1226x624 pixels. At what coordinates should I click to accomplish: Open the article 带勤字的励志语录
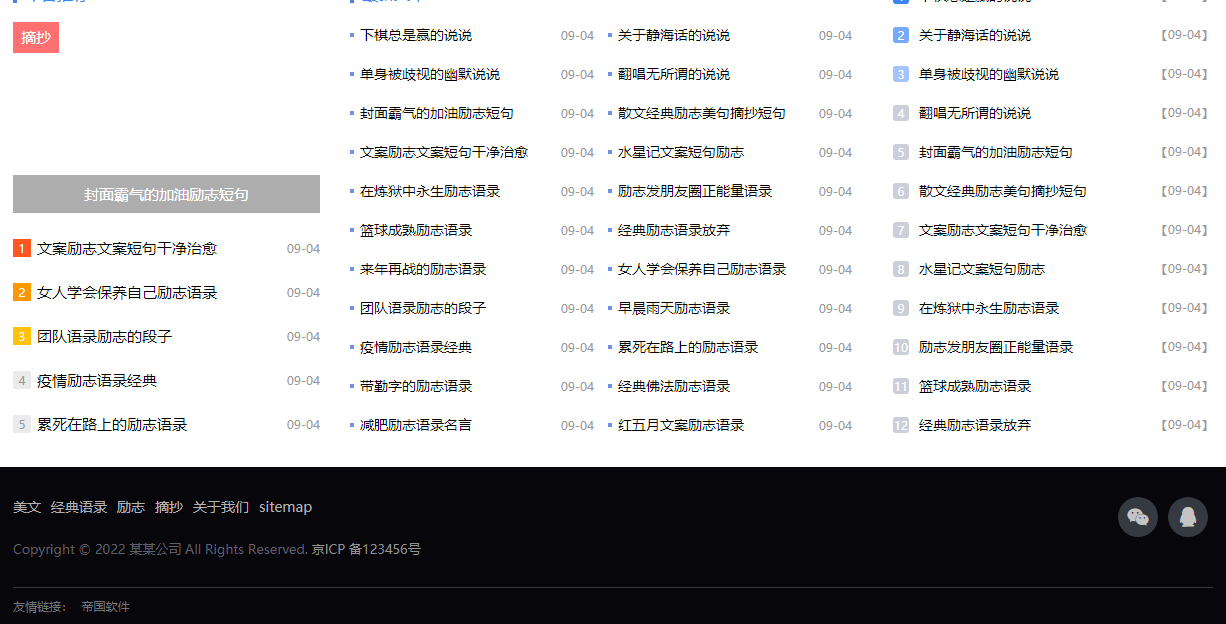tap(416, 386)
